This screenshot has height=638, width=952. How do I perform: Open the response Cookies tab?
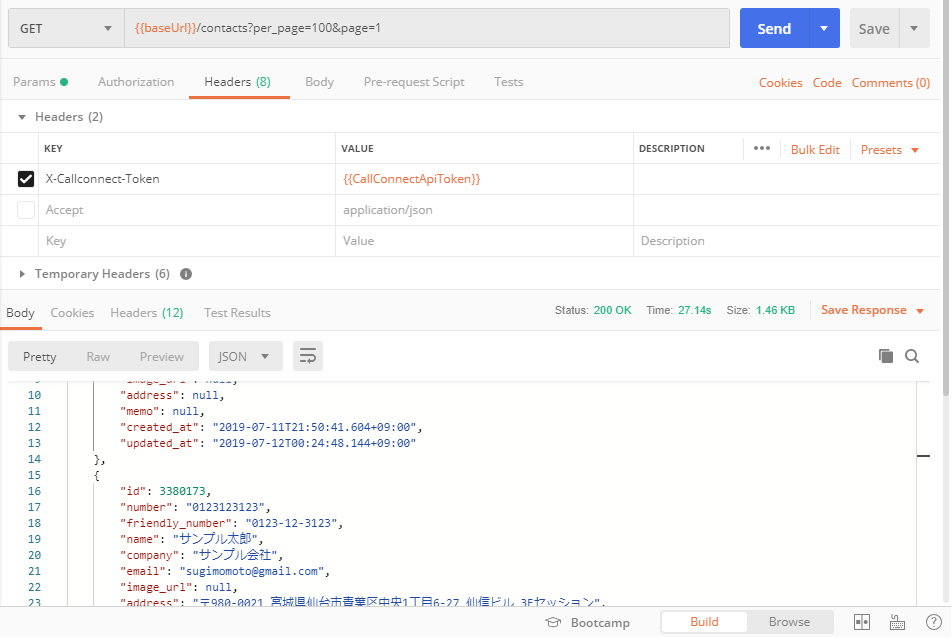point(72,313)
